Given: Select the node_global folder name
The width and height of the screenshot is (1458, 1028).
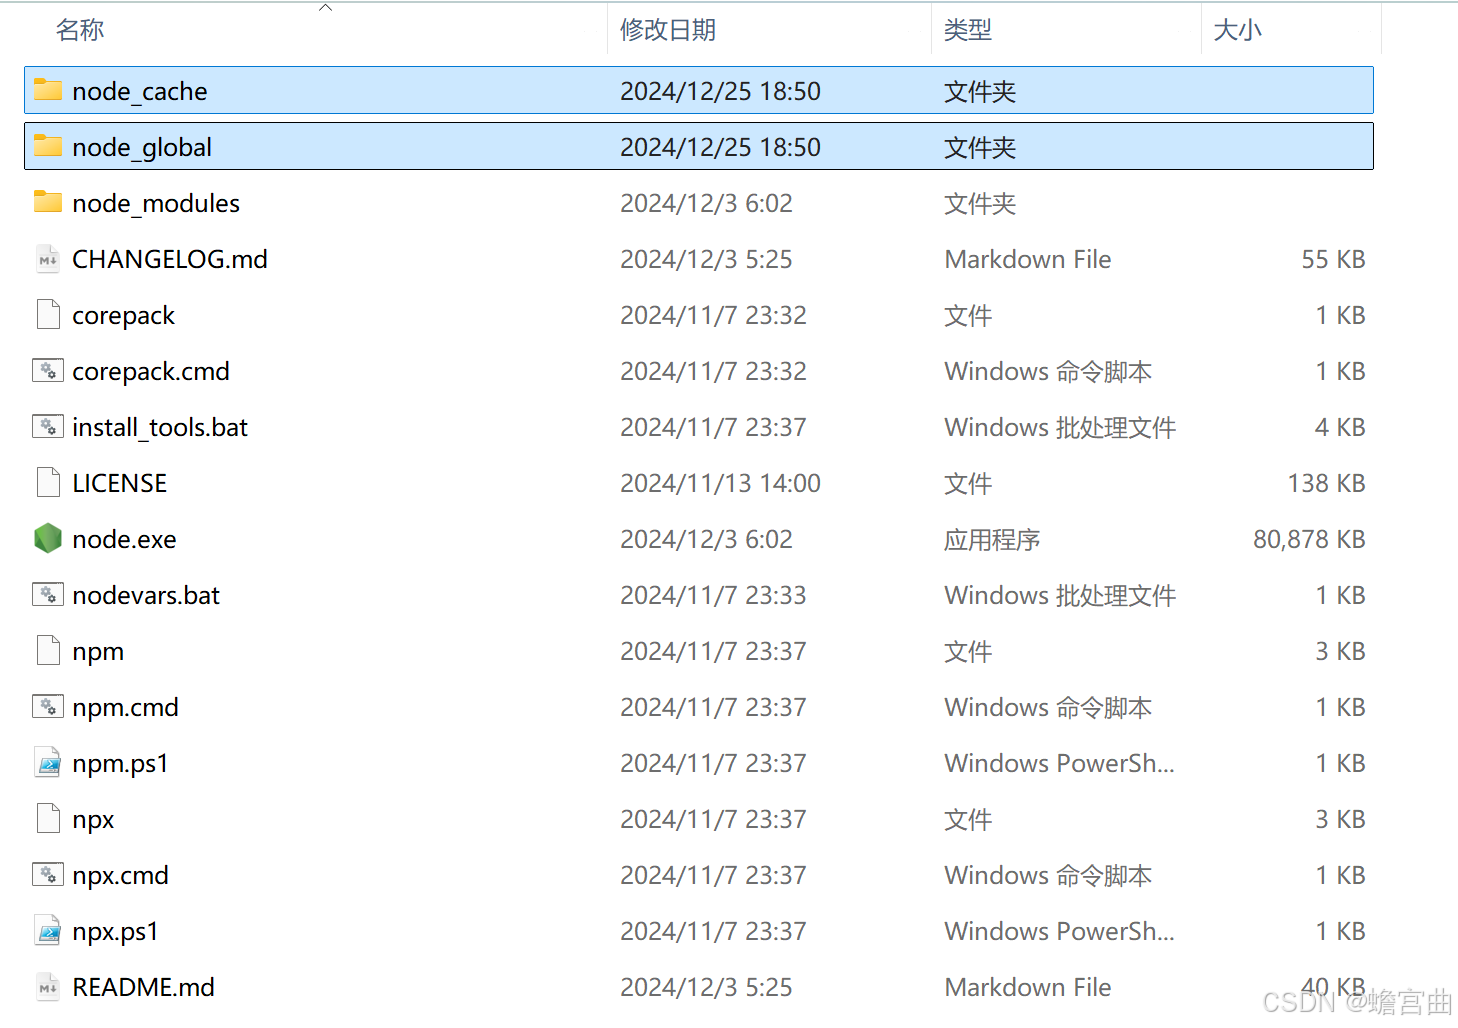Looking at the screenshot, I should (x=142, y=147).
